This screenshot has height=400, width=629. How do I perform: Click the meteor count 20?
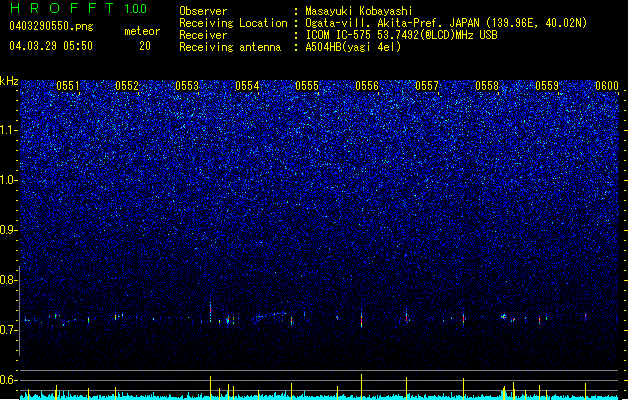point(145,46)
